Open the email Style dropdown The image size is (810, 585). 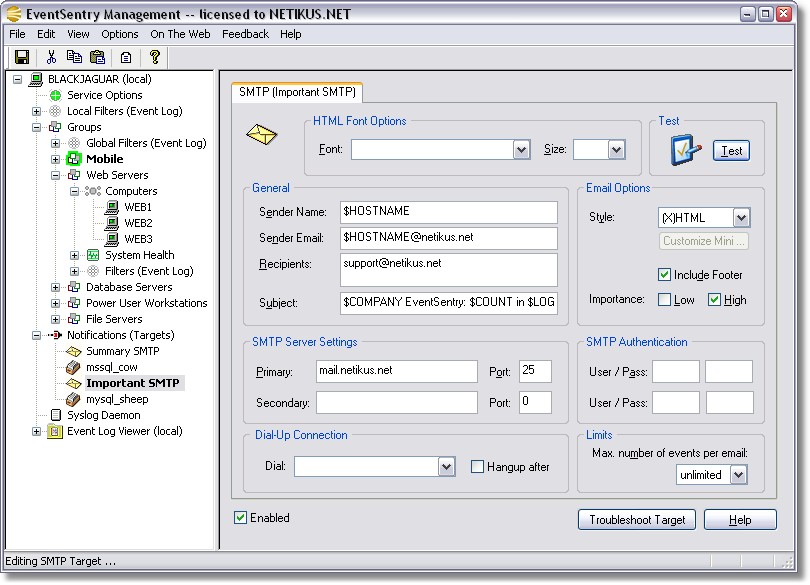point(741,218)
